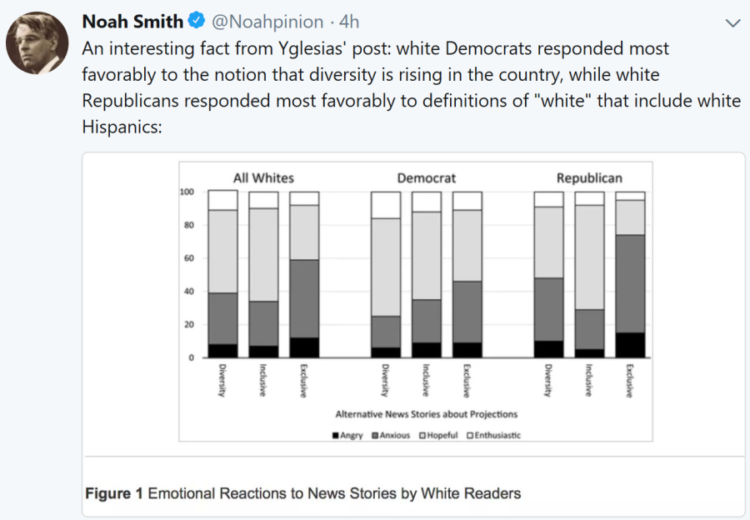Click the Angry legend black swatch
This screenshot has height=520, width=750.
tap(336, 435)
